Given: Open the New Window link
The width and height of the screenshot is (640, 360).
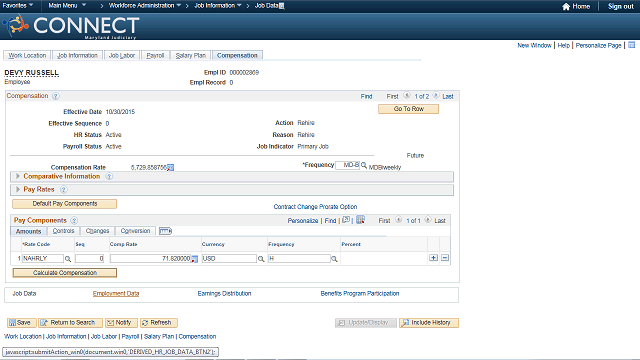Looking at the screenshot, I should [x=534, y=45].
